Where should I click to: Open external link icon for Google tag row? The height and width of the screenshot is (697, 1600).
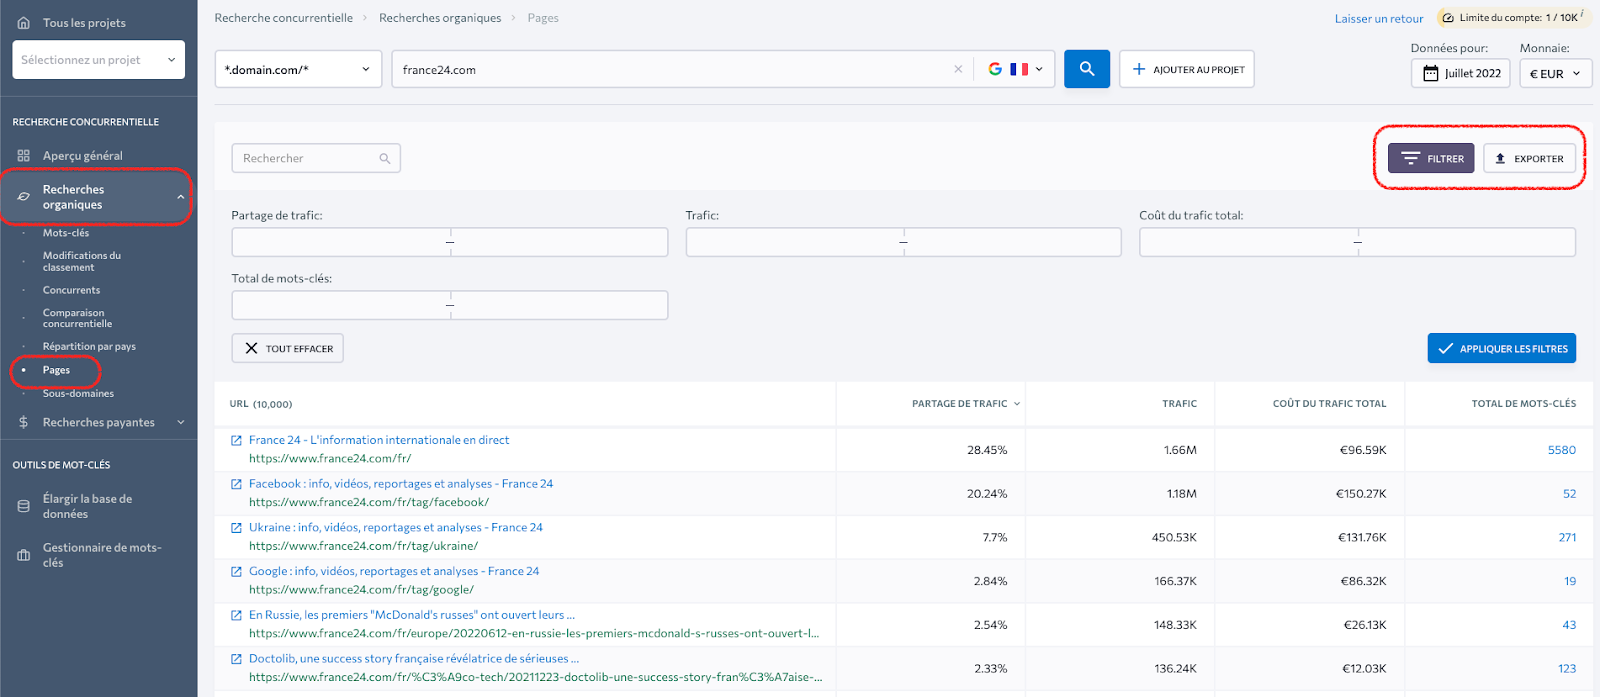pyautogui.click(x=237, y=572)
